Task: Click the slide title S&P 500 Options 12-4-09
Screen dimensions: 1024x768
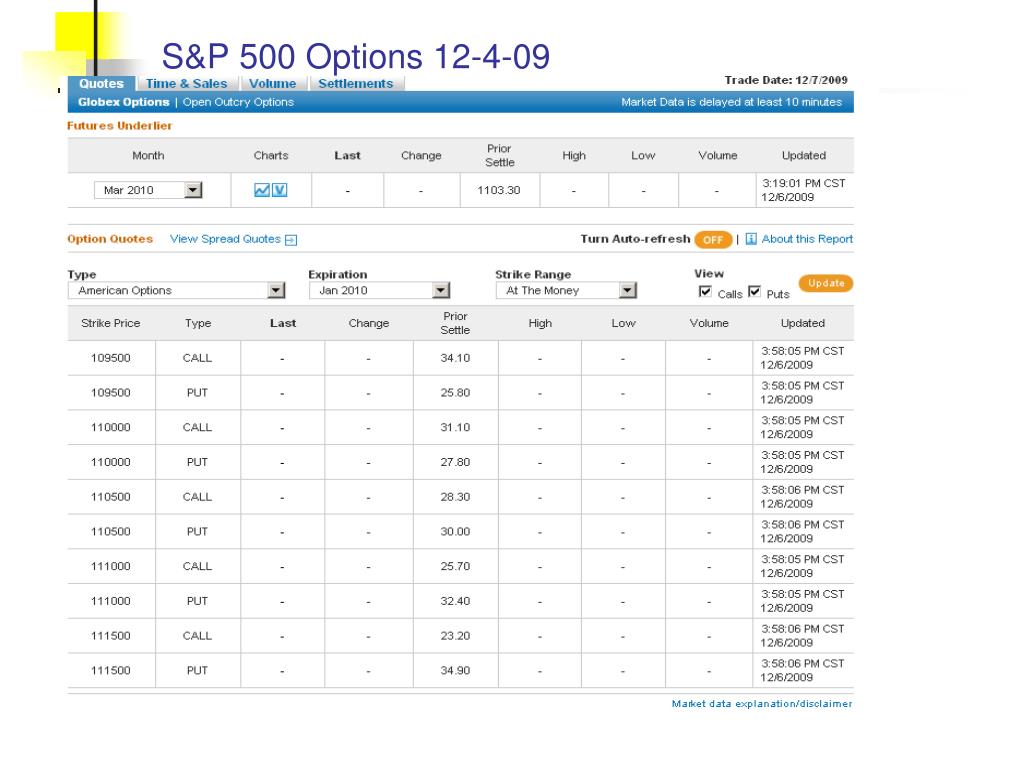Action: pos(356,56)
